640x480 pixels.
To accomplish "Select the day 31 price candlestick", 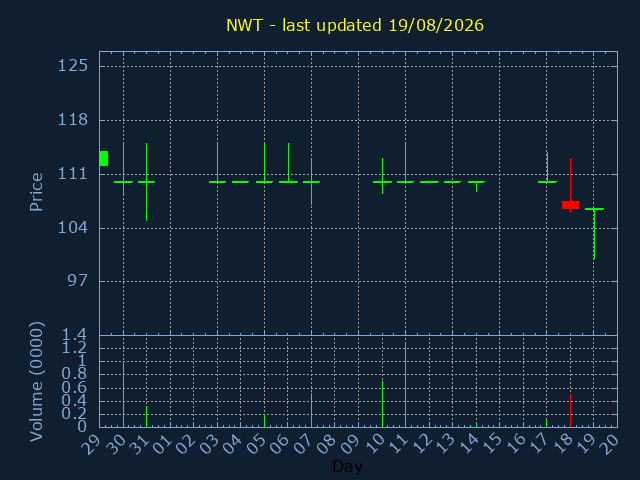I will pyautogui.click(x=147, y=182).
